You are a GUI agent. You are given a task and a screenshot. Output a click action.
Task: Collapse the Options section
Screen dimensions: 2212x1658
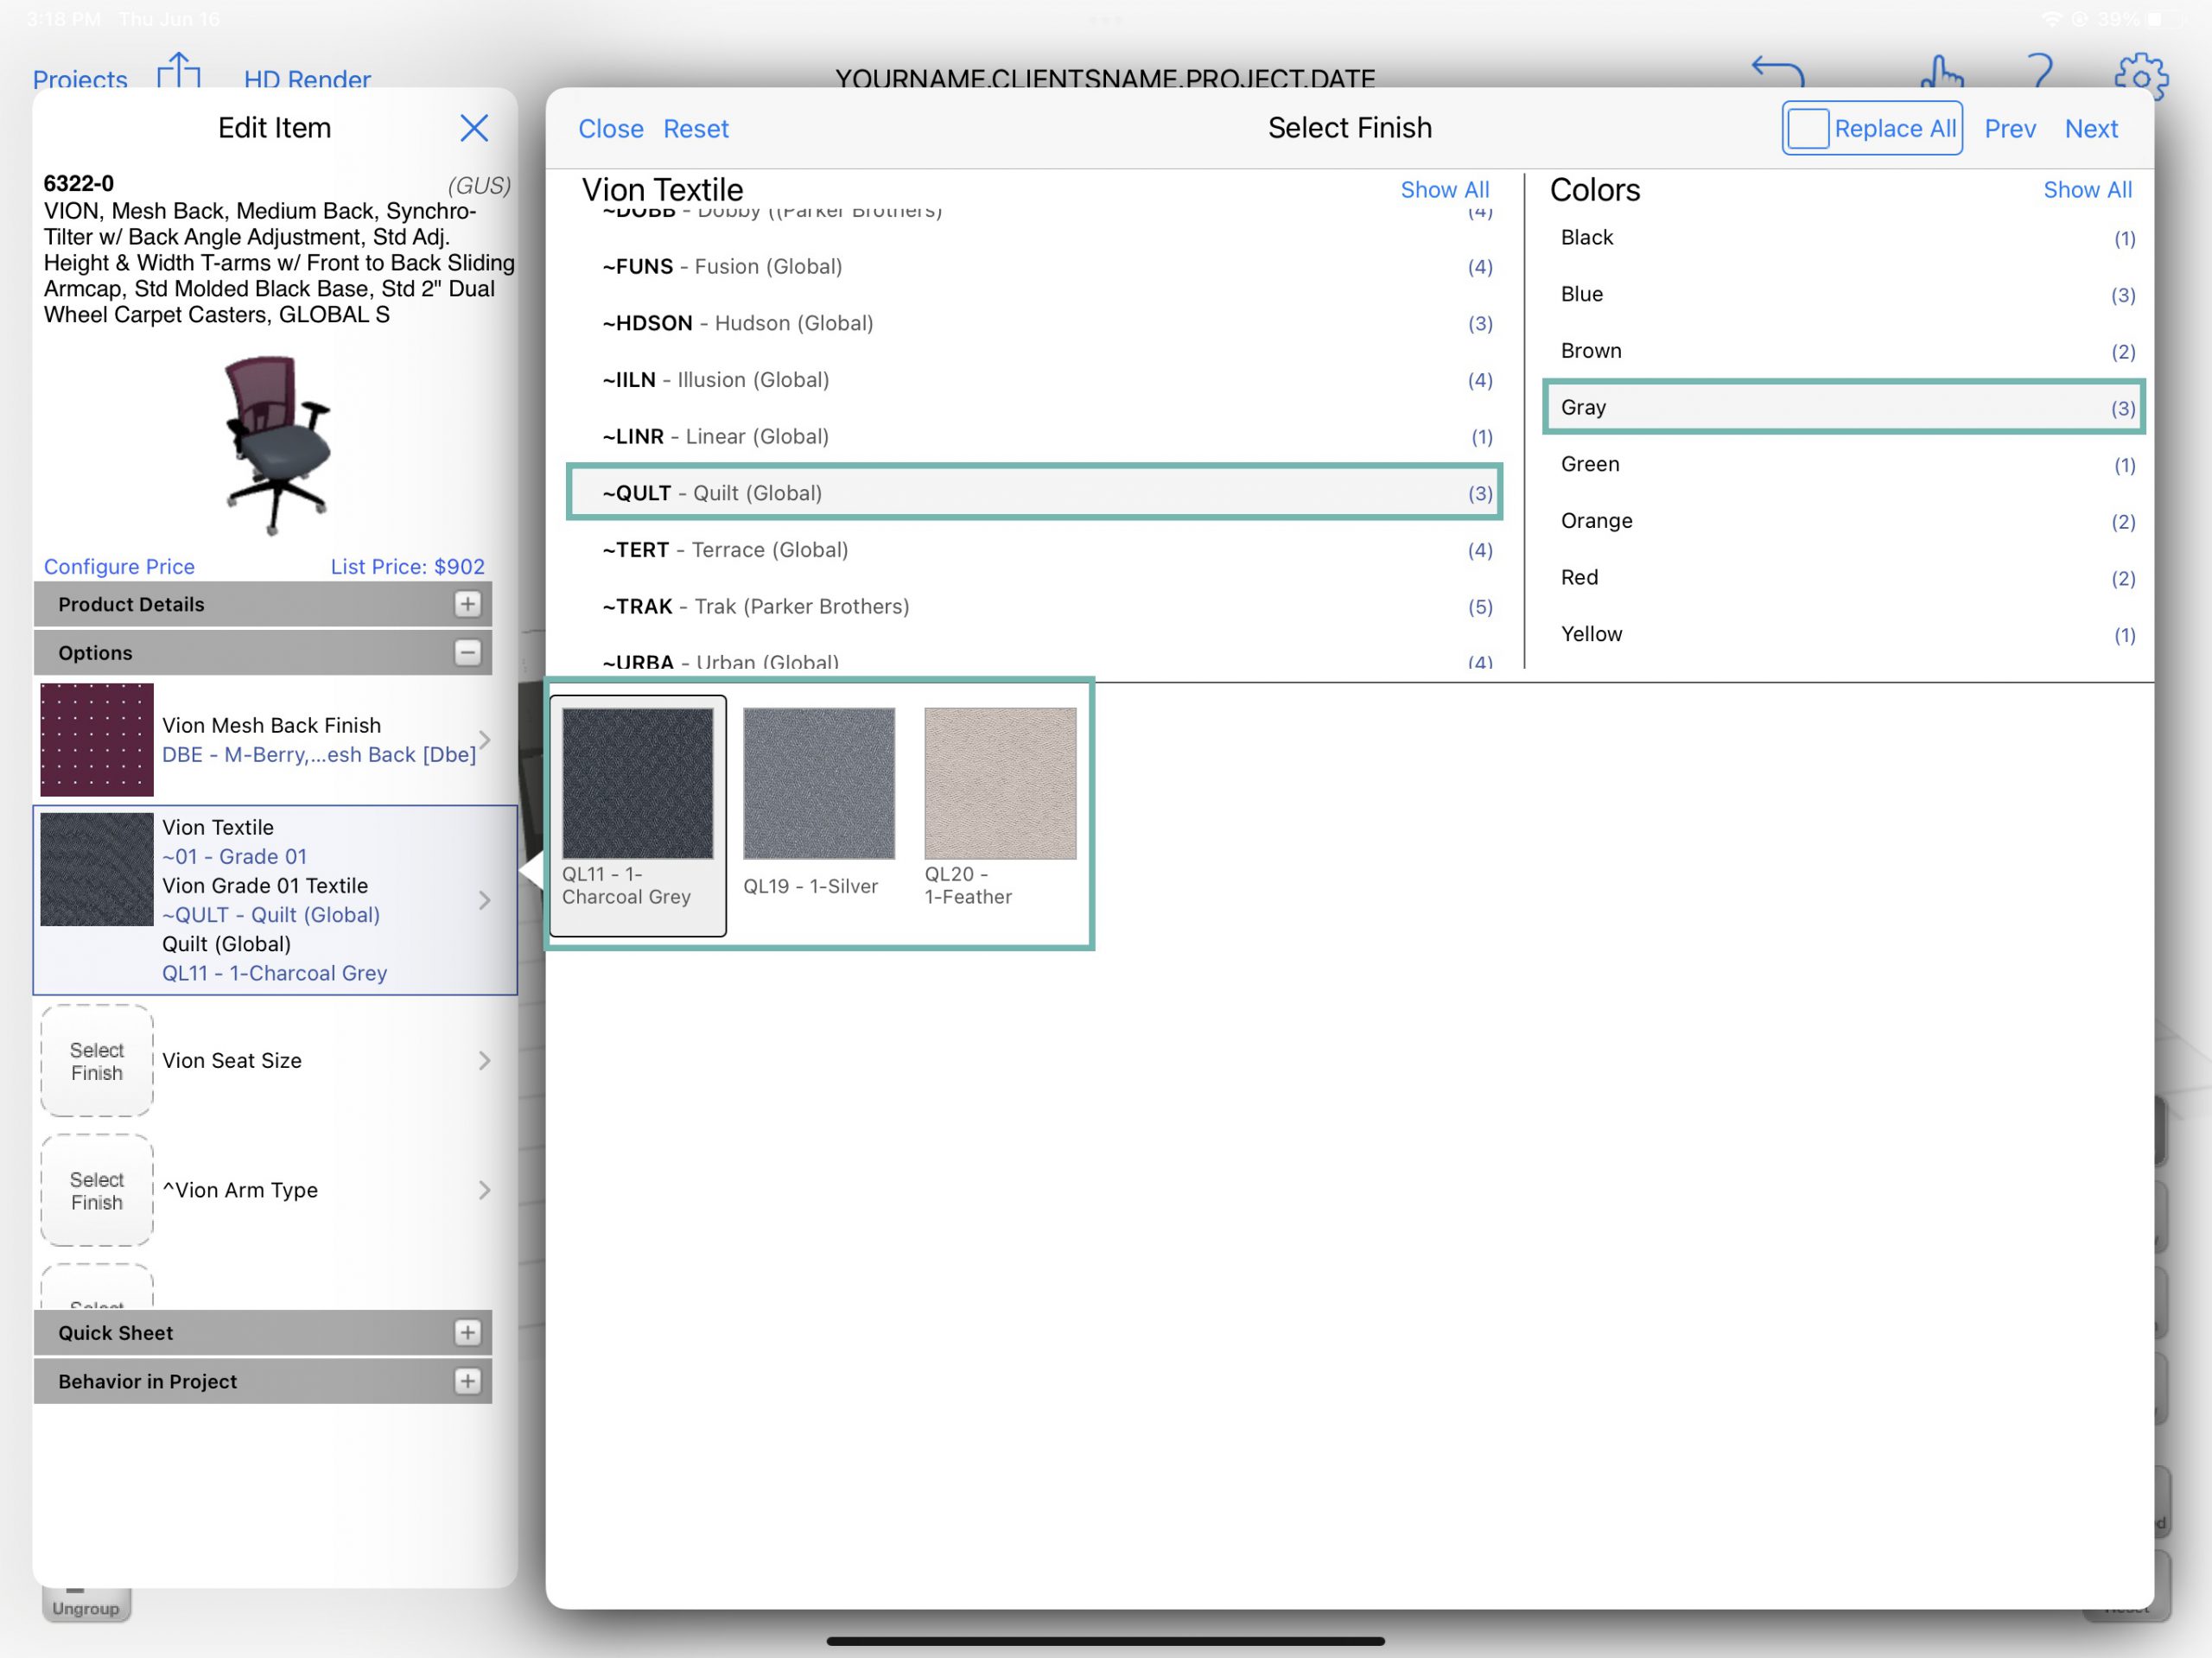click(467, 652)
